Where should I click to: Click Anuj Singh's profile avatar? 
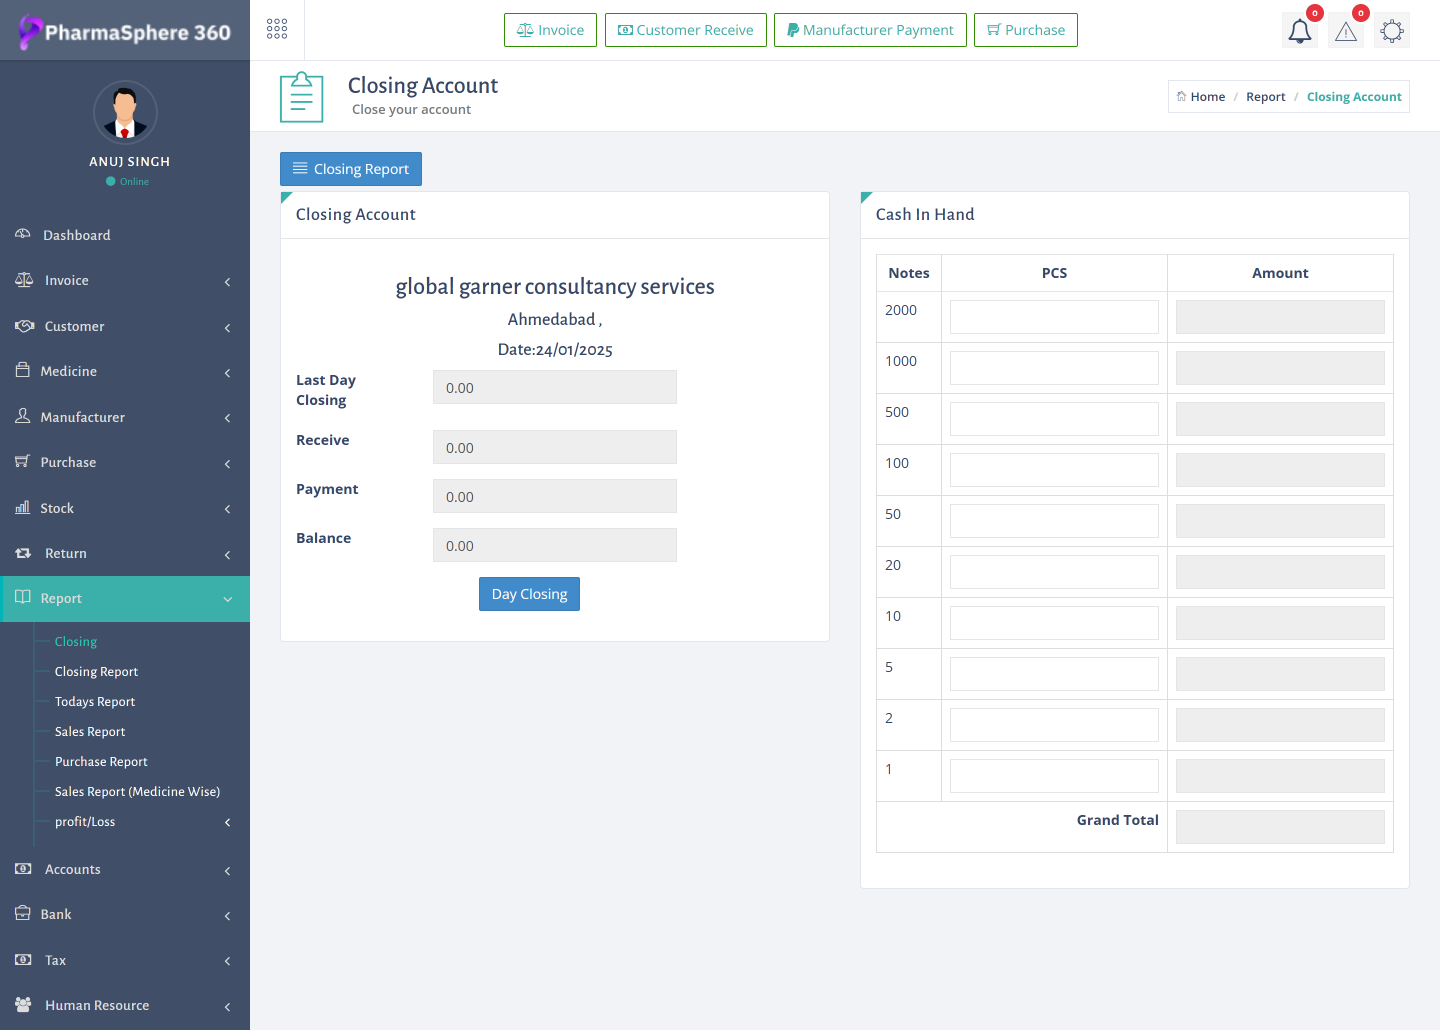125,112
